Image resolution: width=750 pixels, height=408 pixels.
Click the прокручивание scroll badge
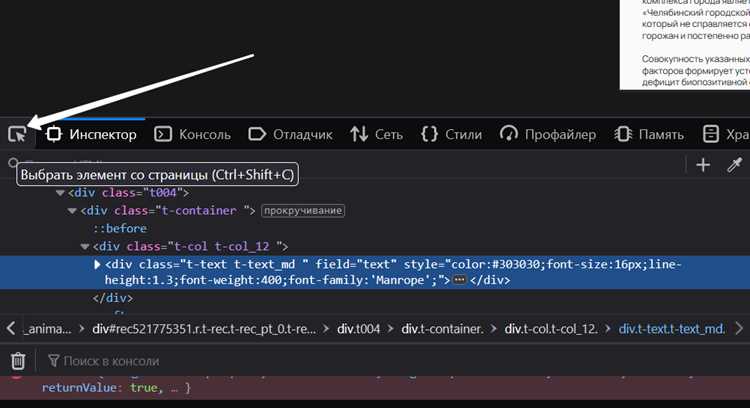pos(303,210)
